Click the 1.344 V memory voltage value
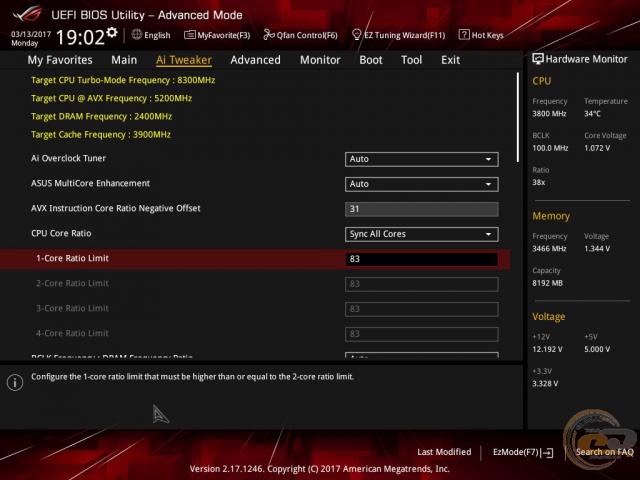This screenshot has width=640, height=480. (x=597, y=249)
